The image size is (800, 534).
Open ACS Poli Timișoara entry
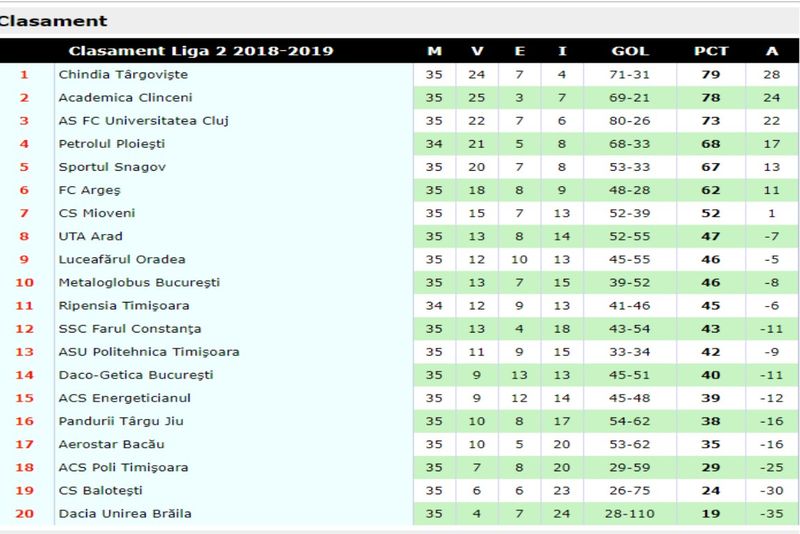tap(121, 468)
